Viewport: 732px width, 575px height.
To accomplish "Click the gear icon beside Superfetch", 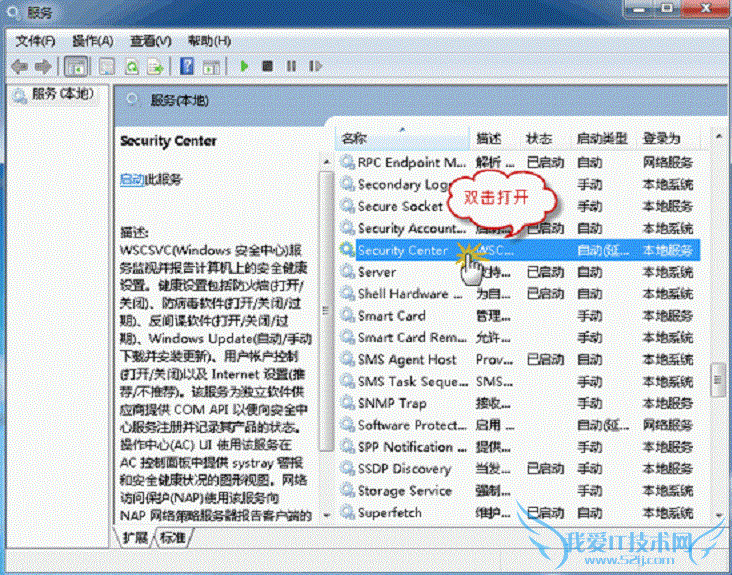I will [347, 512].
